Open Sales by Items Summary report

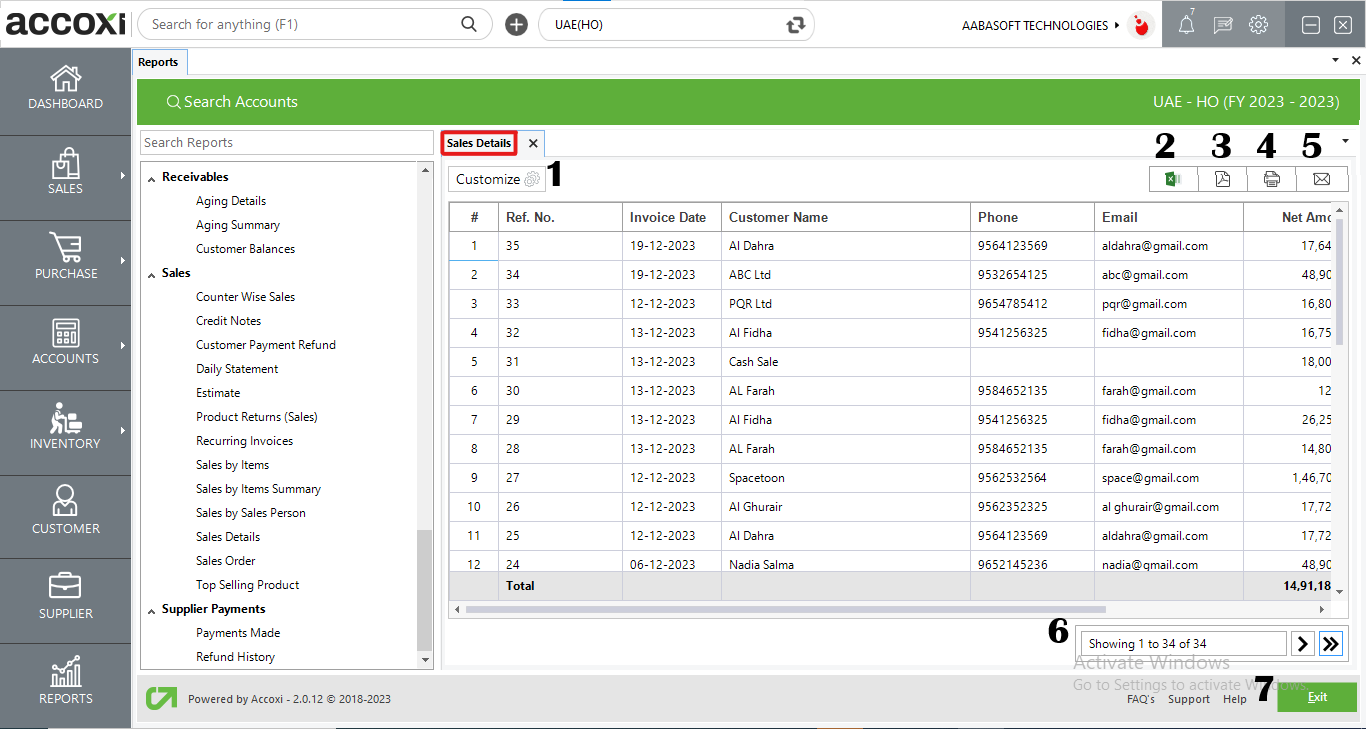pyautogui.click(x=258, y=489)
